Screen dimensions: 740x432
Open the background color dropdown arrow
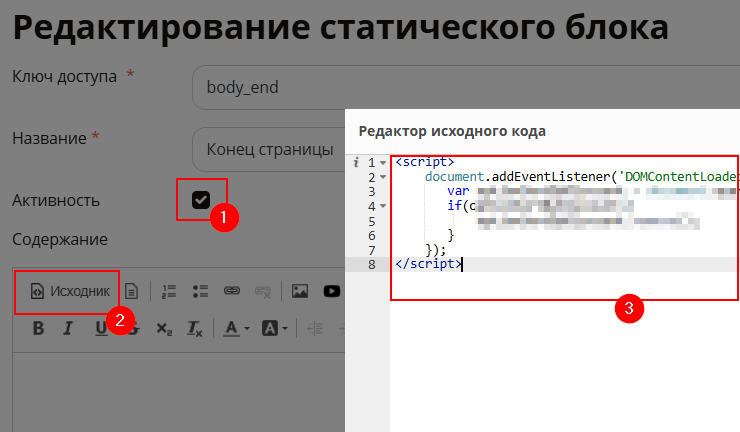click(285, 329)
